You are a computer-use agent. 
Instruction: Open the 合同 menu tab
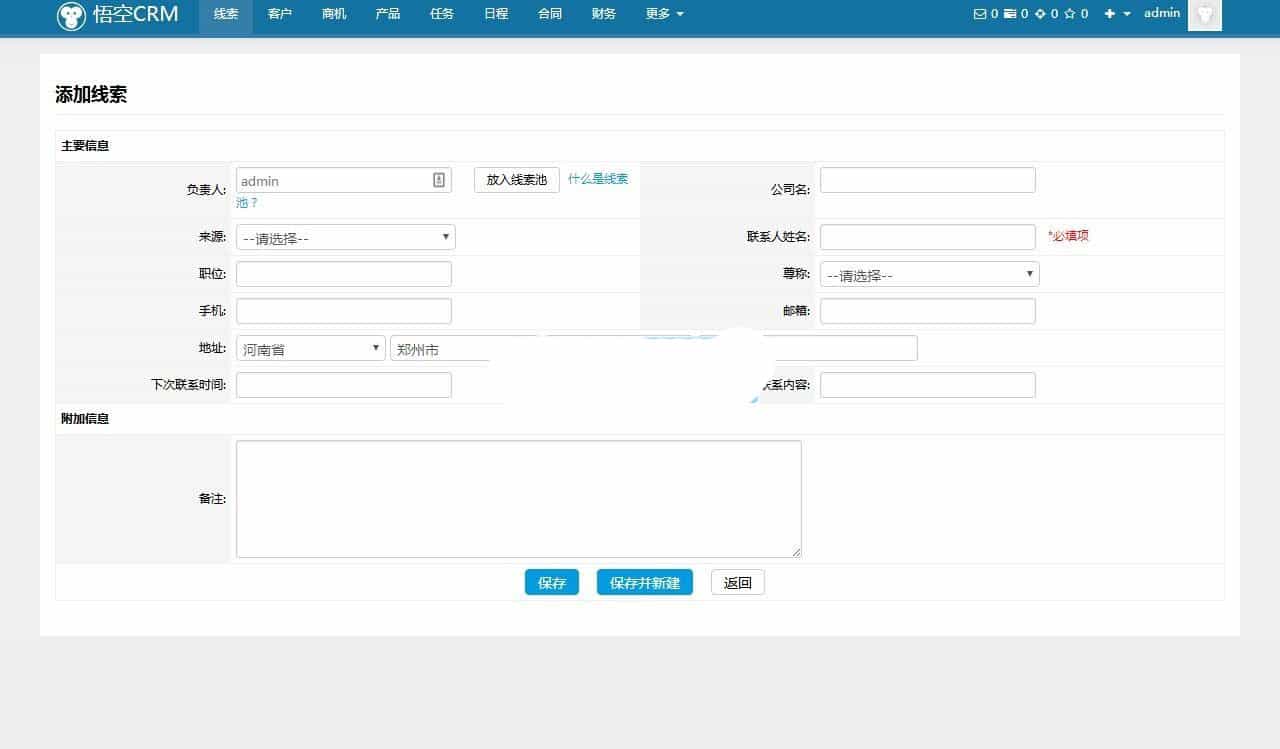(550, 15)
